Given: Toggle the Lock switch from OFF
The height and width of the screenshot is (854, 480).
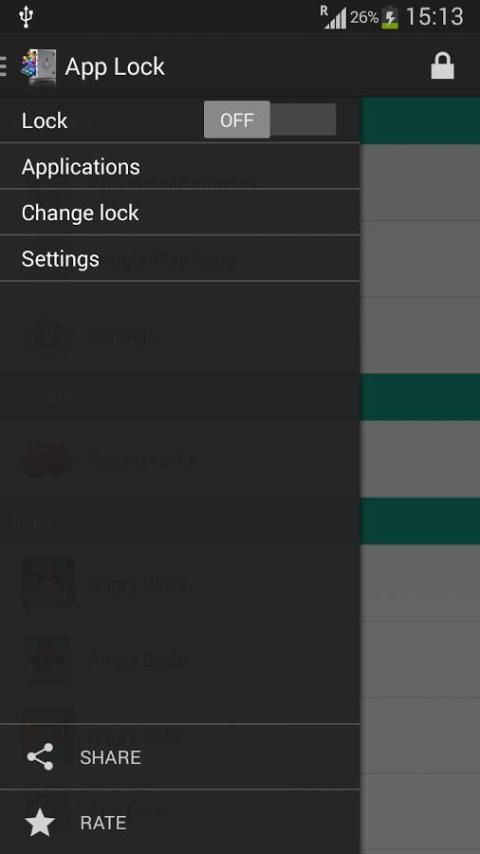Looking at the screenshot, I should coord(270,119).
